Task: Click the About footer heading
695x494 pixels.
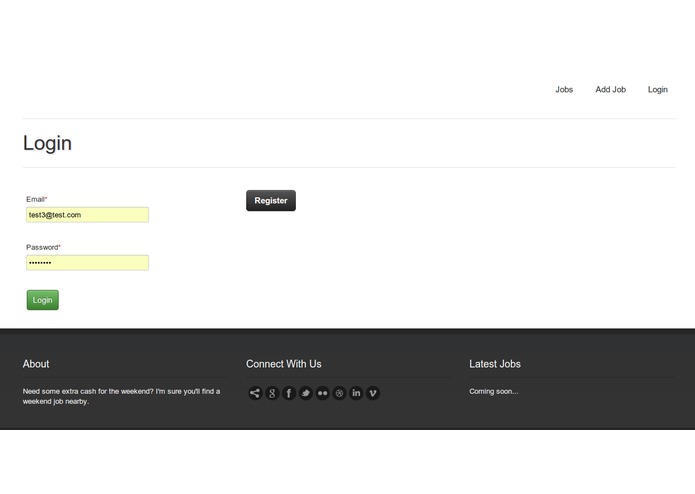Action: [36, 364]
